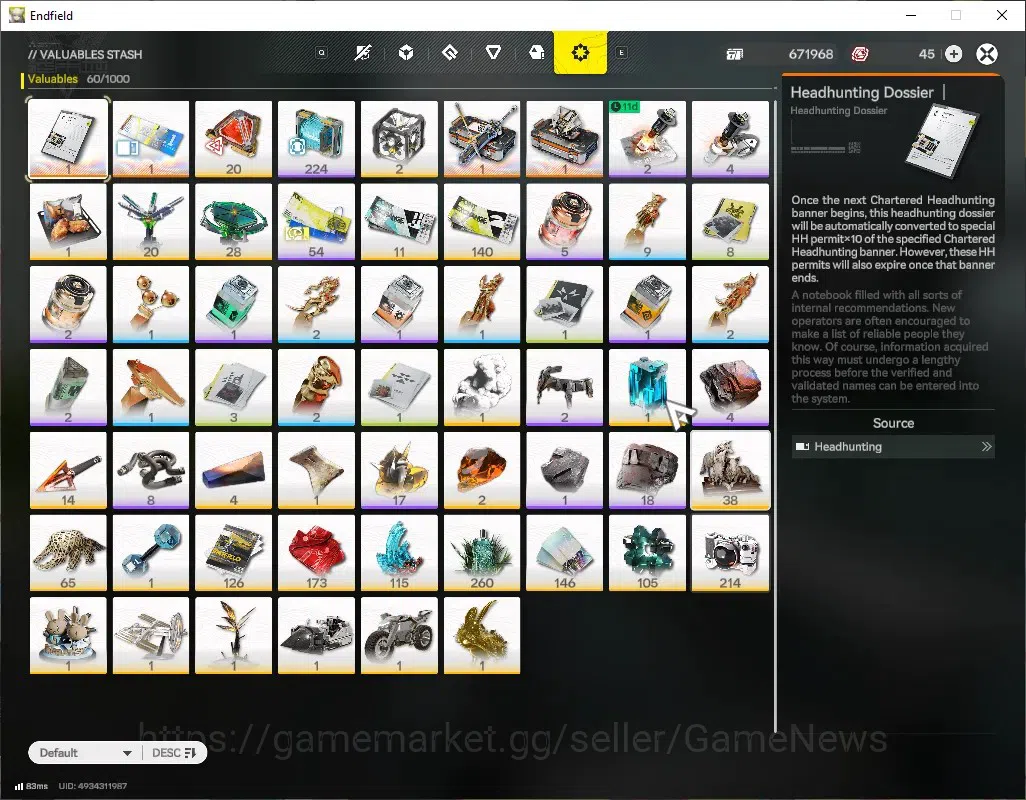
Task: Select the red jar item with 5
Action: click(x=565, y=222)
